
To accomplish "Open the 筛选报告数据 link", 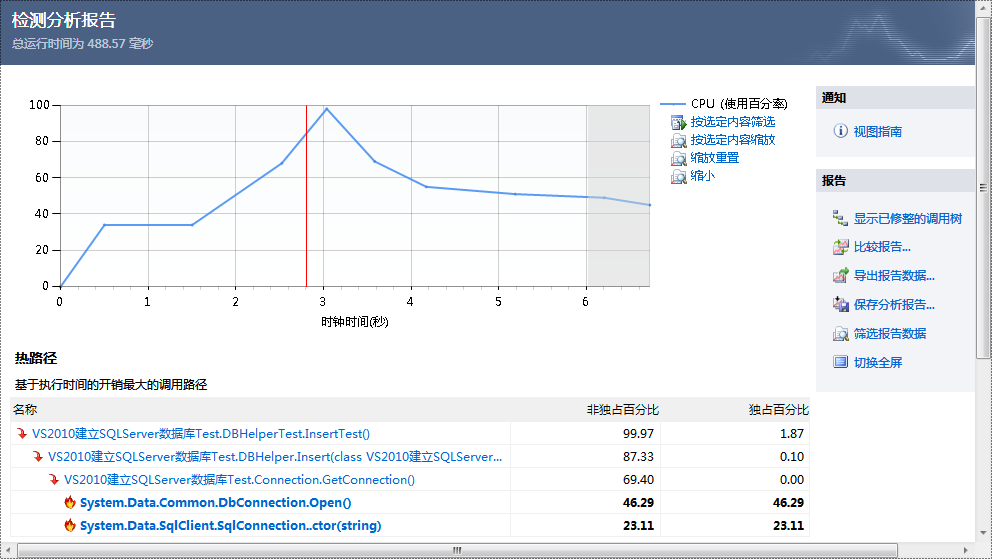I will [890, 333].
